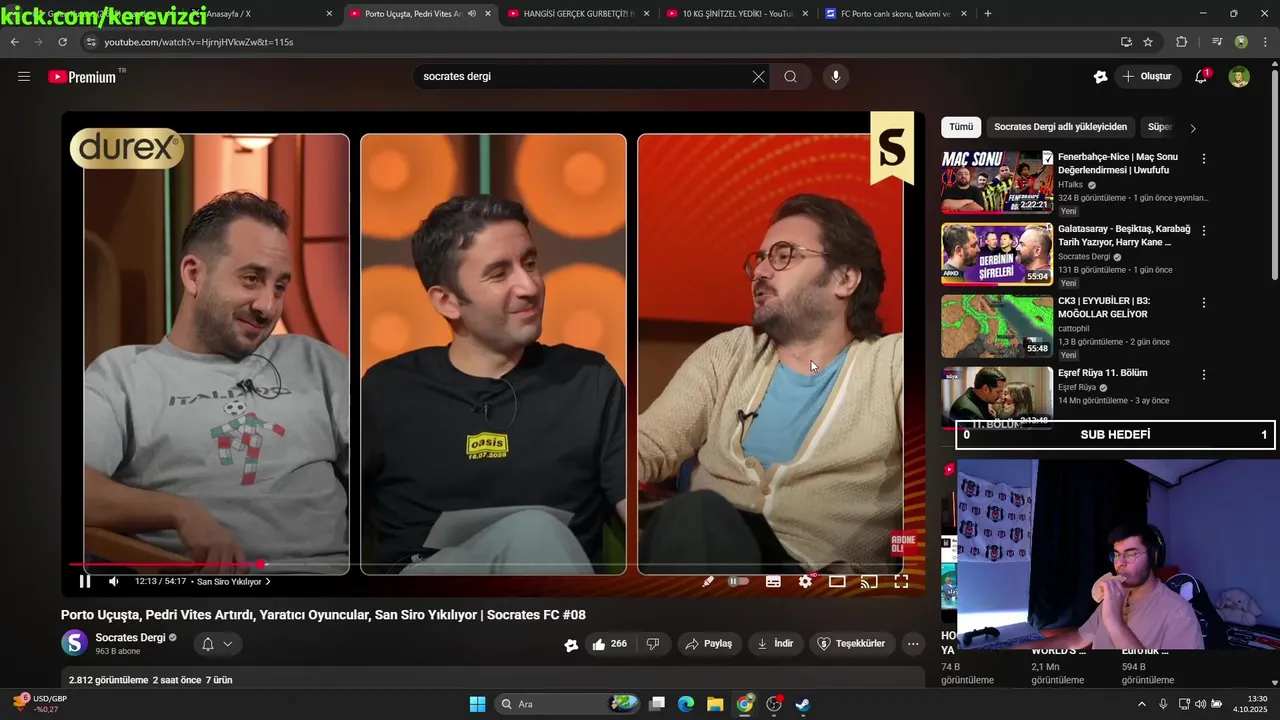Open Eşref Rüya 11. Bölüm video
Screen dimensions: 1280x720
pos(1102,373)
